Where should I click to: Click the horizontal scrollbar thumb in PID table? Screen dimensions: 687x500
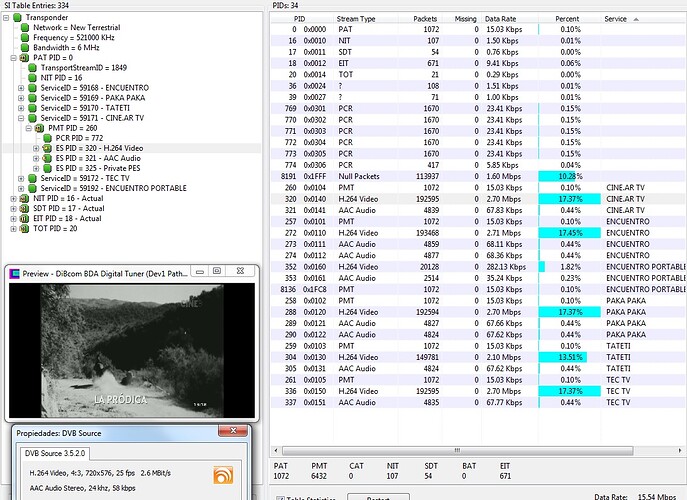pos(457,450)
